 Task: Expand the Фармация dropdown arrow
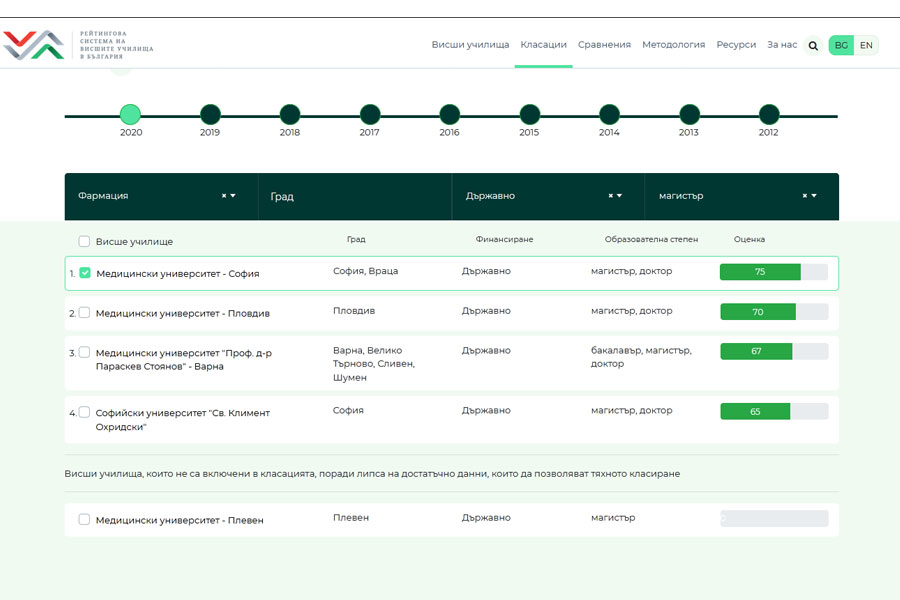pos(233,196)
